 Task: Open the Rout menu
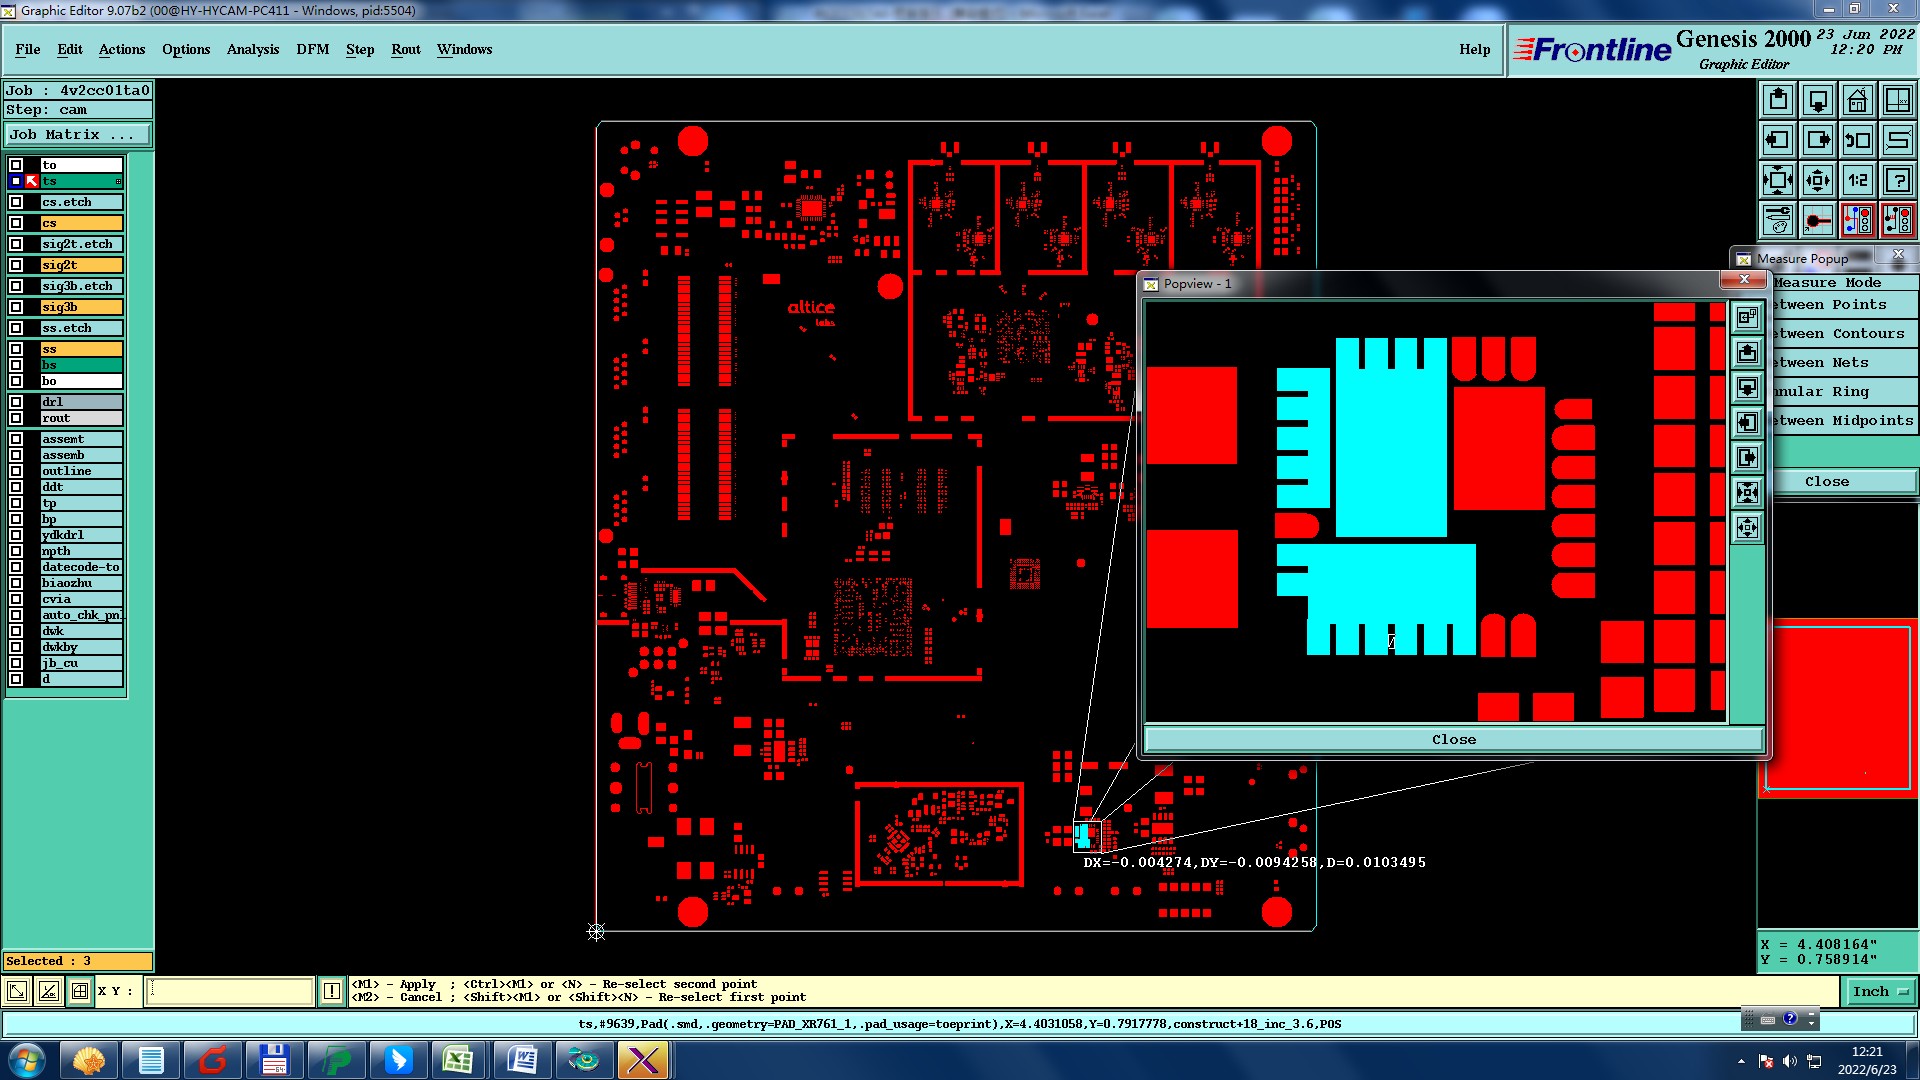pyautogui.click(x=405, y=49)
